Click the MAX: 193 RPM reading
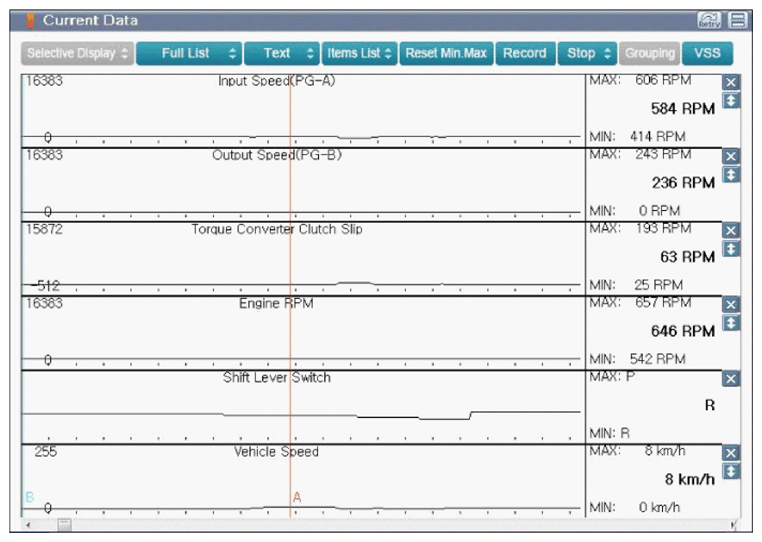The image size is (762, 542). (x=640, y=228)
